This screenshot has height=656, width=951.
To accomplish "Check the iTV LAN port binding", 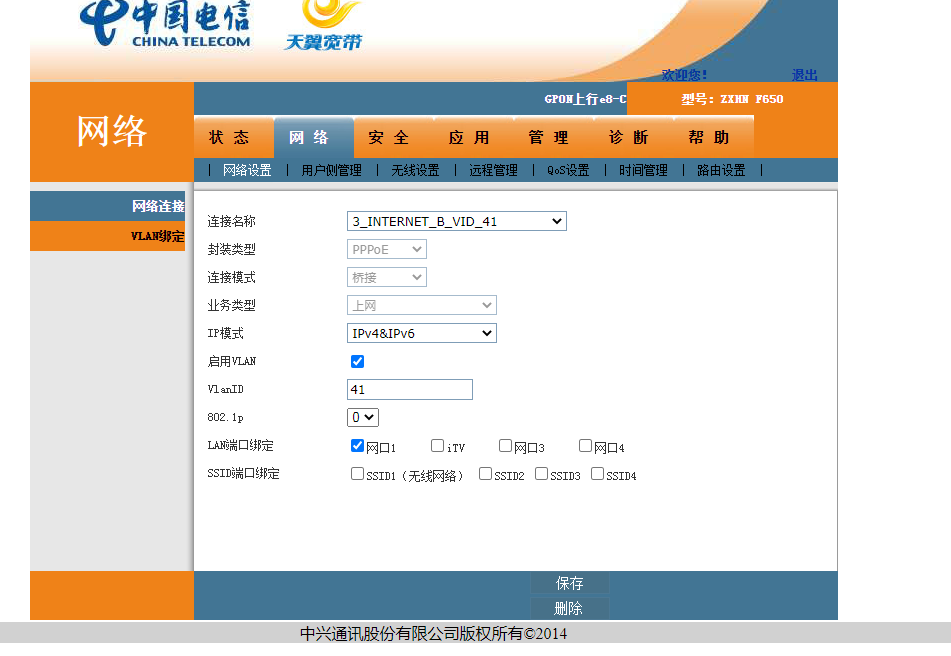I will pyautogui.click(x=437, y=446).
